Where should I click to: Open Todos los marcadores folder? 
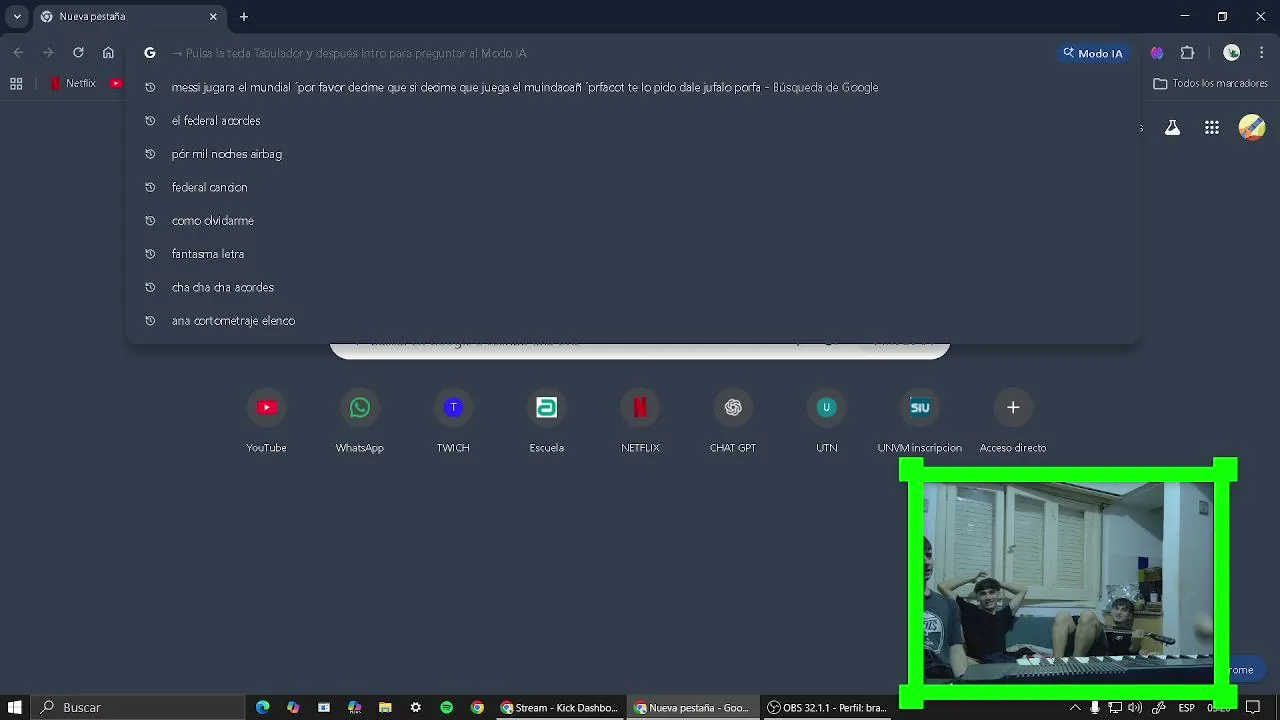(1211, 84)
